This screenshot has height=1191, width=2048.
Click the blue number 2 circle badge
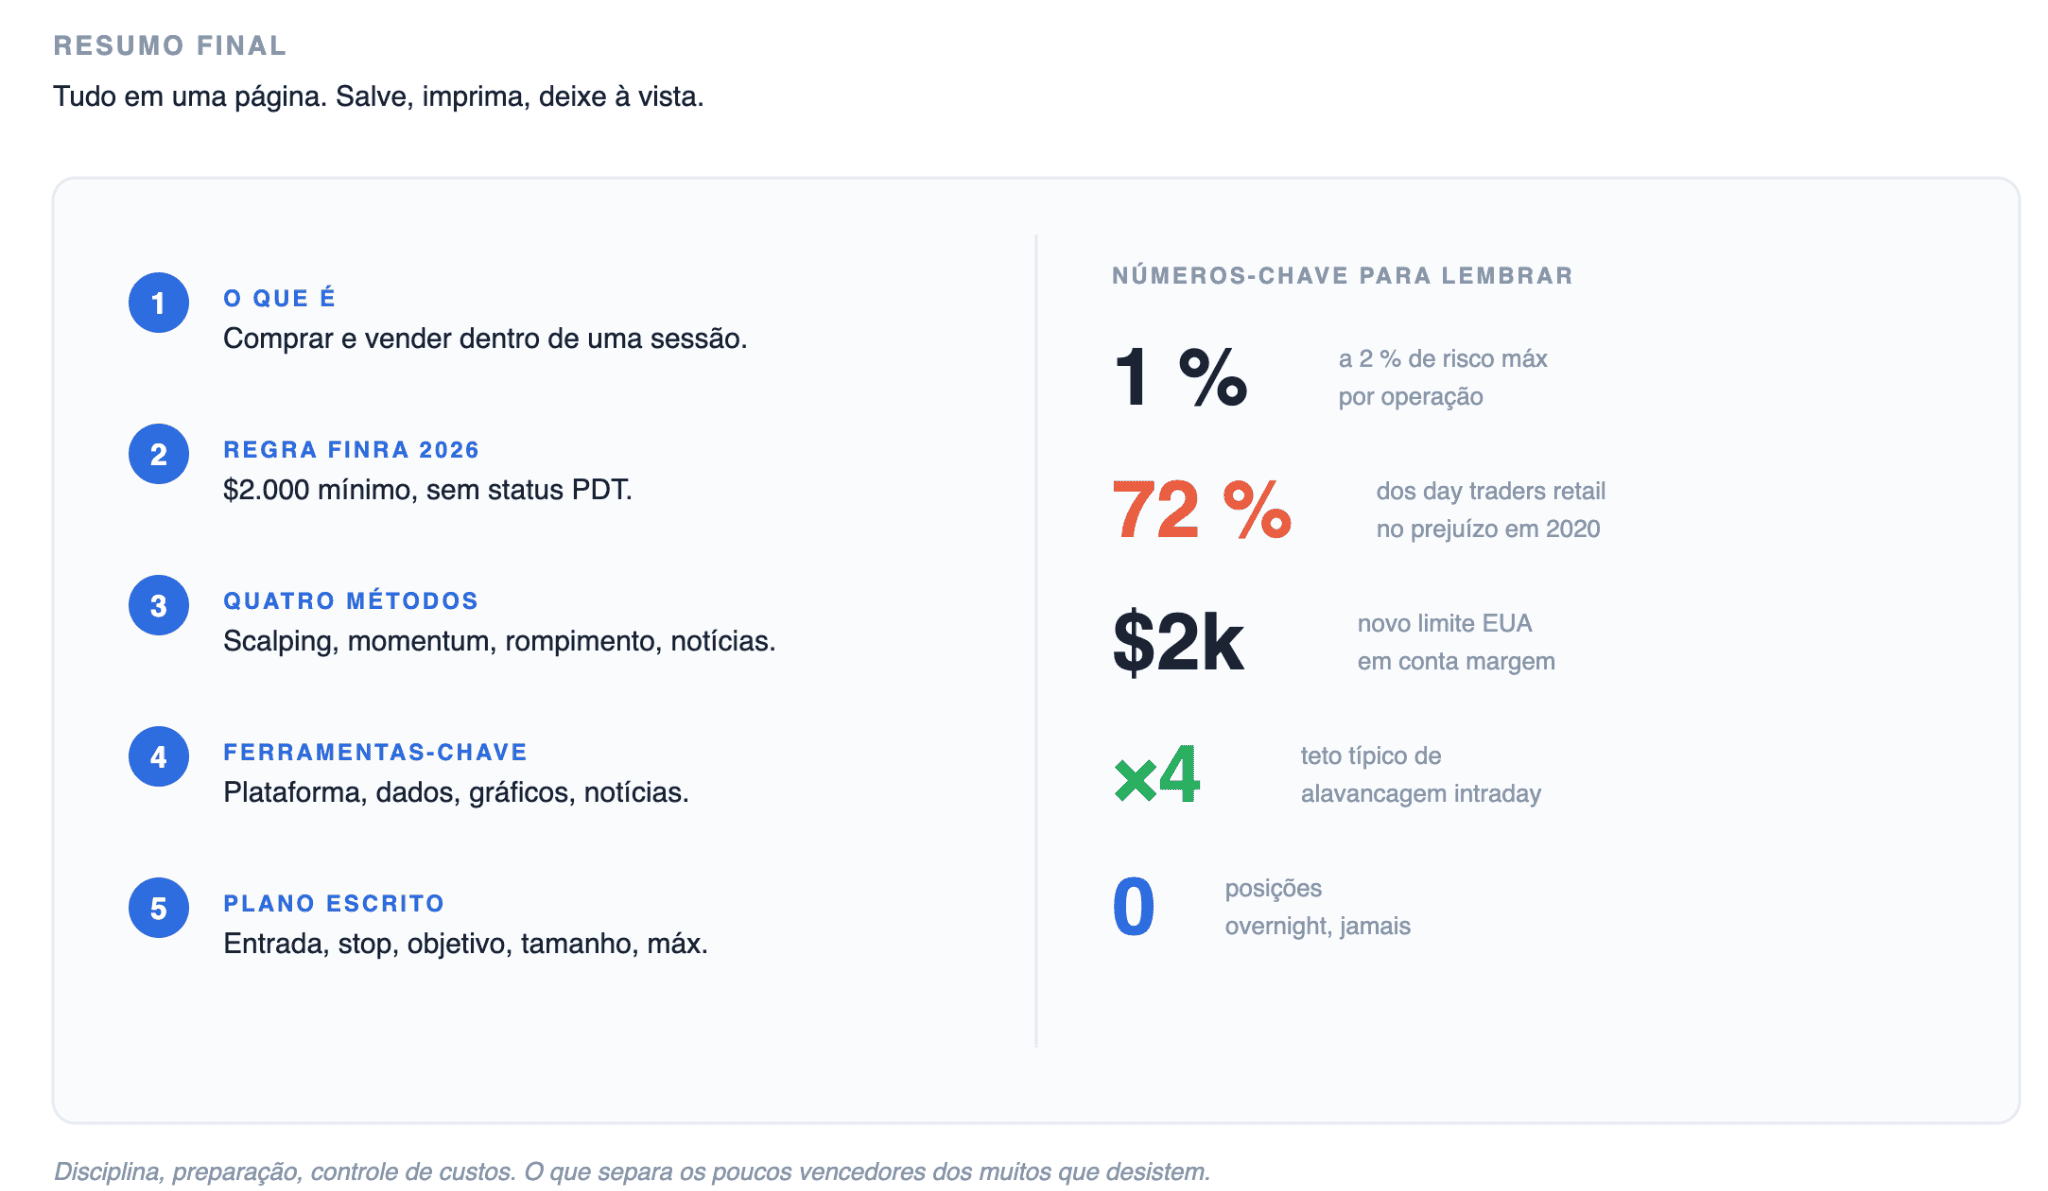tap(158, 454)
